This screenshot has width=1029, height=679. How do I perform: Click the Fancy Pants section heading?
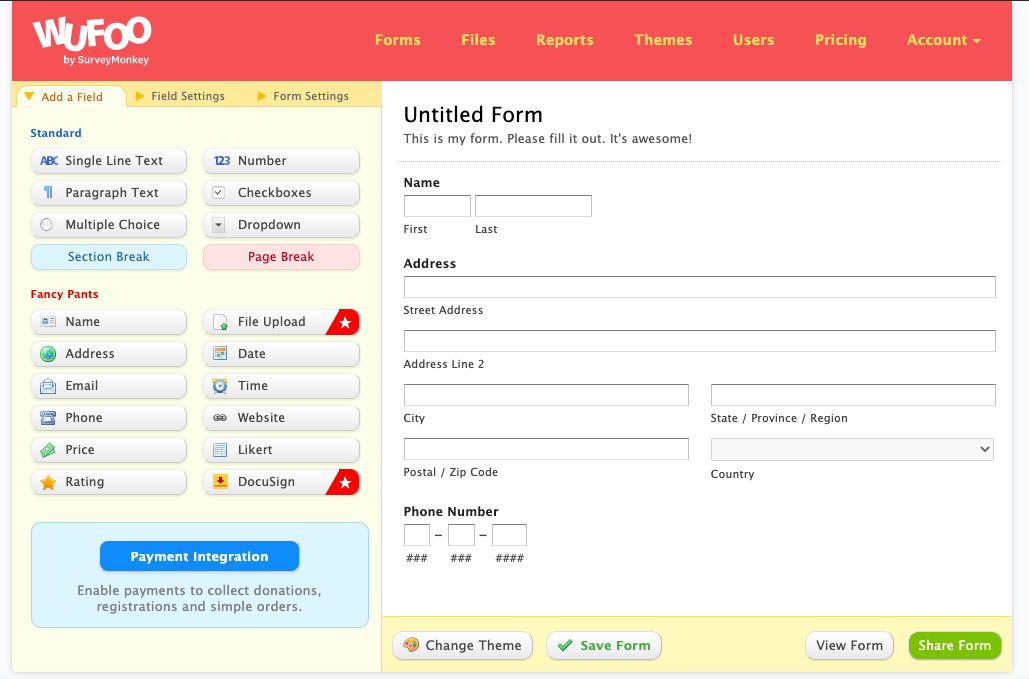tap(64, 295)
